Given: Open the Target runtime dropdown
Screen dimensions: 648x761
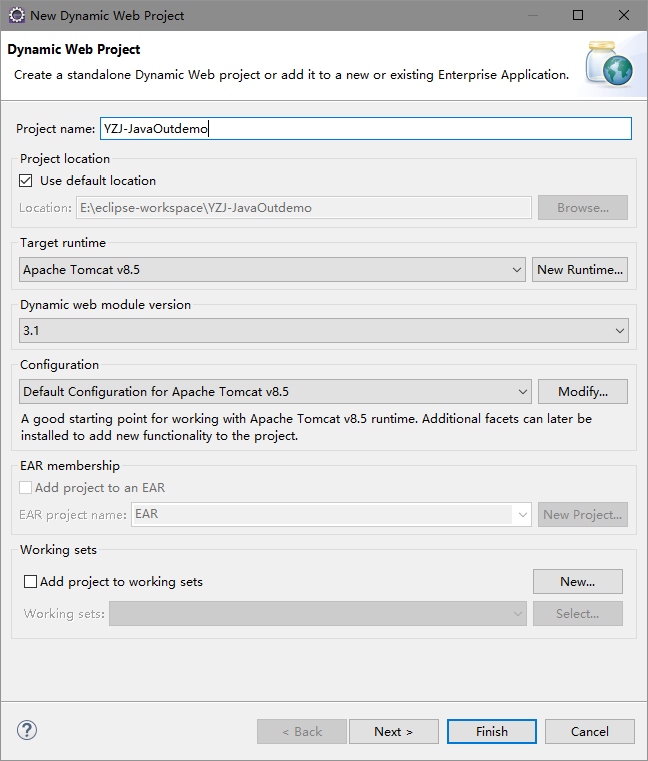Looking at the screenshot, I should [x=272, y=270].
